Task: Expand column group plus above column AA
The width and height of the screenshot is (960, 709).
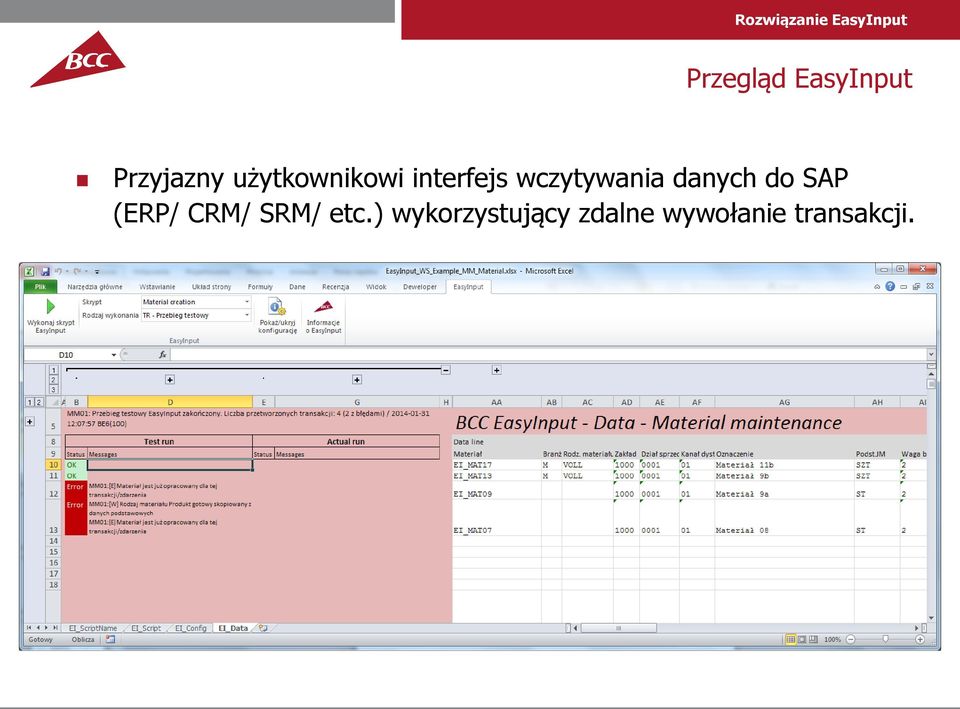Action: point(497,370)
